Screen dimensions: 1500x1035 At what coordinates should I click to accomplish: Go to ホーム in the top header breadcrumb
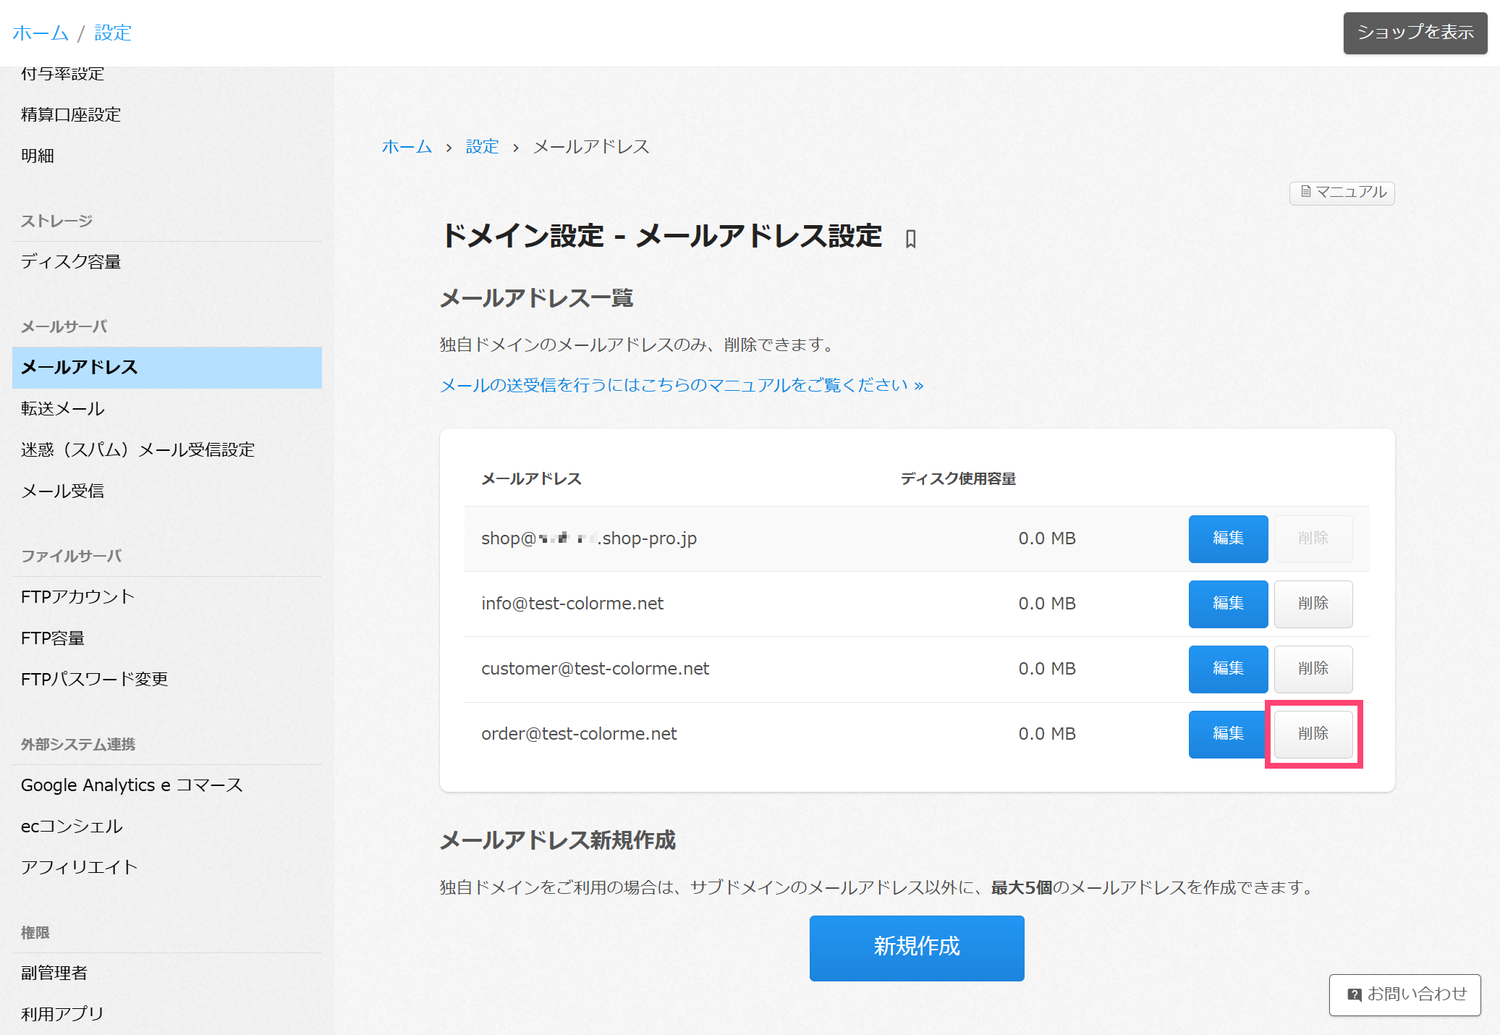click(x=40, y=33)
